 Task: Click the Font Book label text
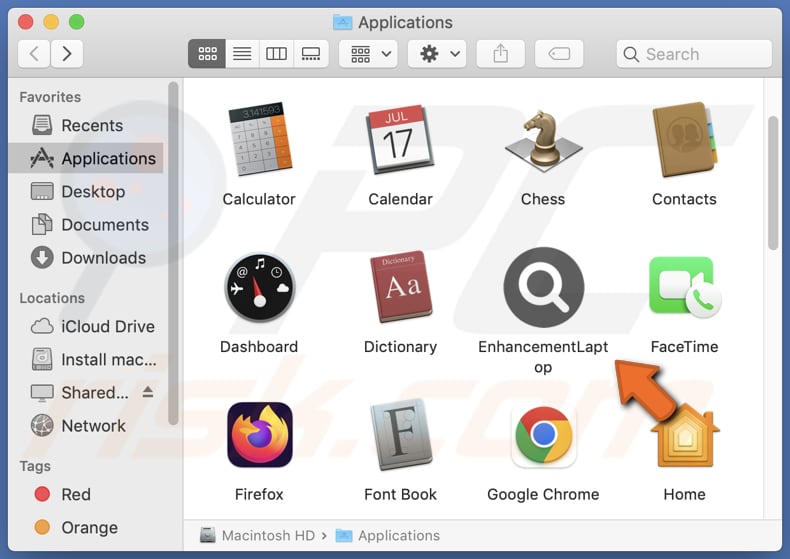tap(401, 495)
